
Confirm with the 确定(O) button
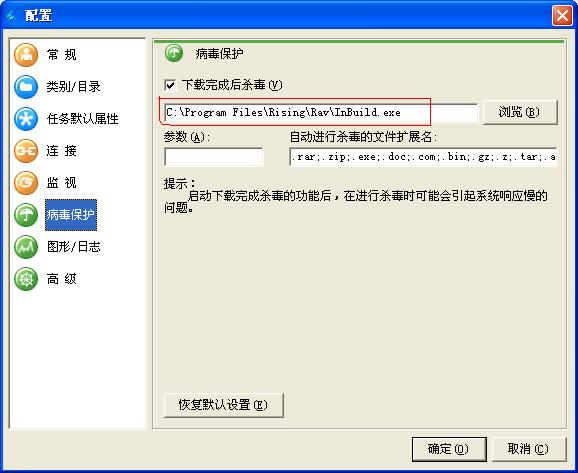click(449, 449)
